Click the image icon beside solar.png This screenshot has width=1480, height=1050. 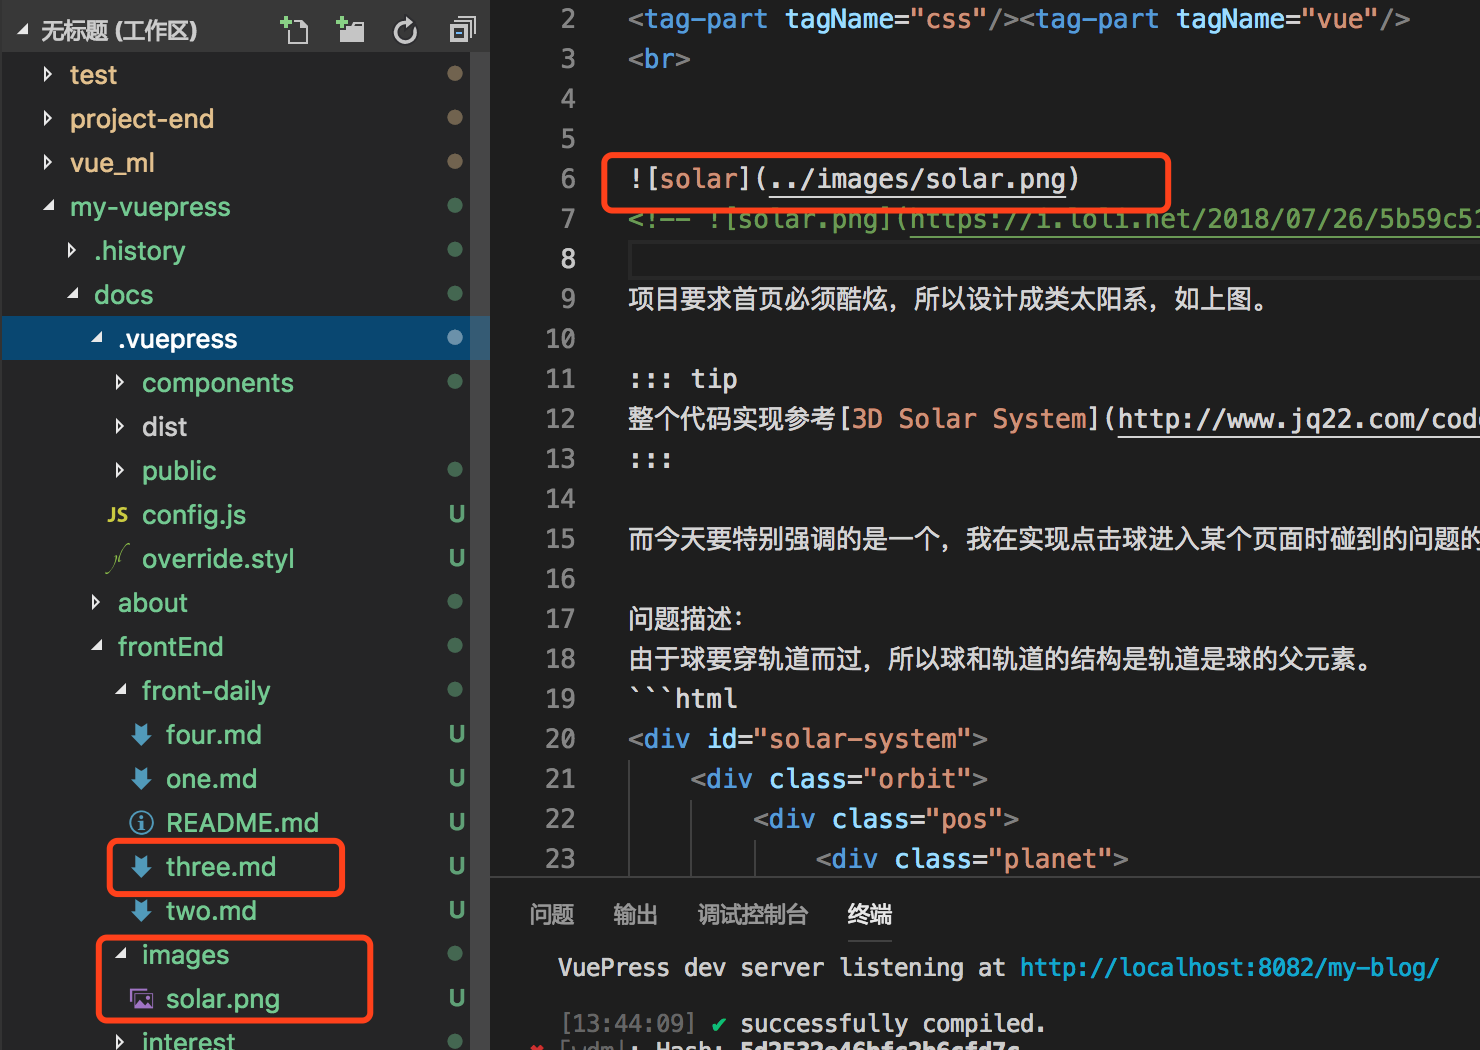(141, 999)
